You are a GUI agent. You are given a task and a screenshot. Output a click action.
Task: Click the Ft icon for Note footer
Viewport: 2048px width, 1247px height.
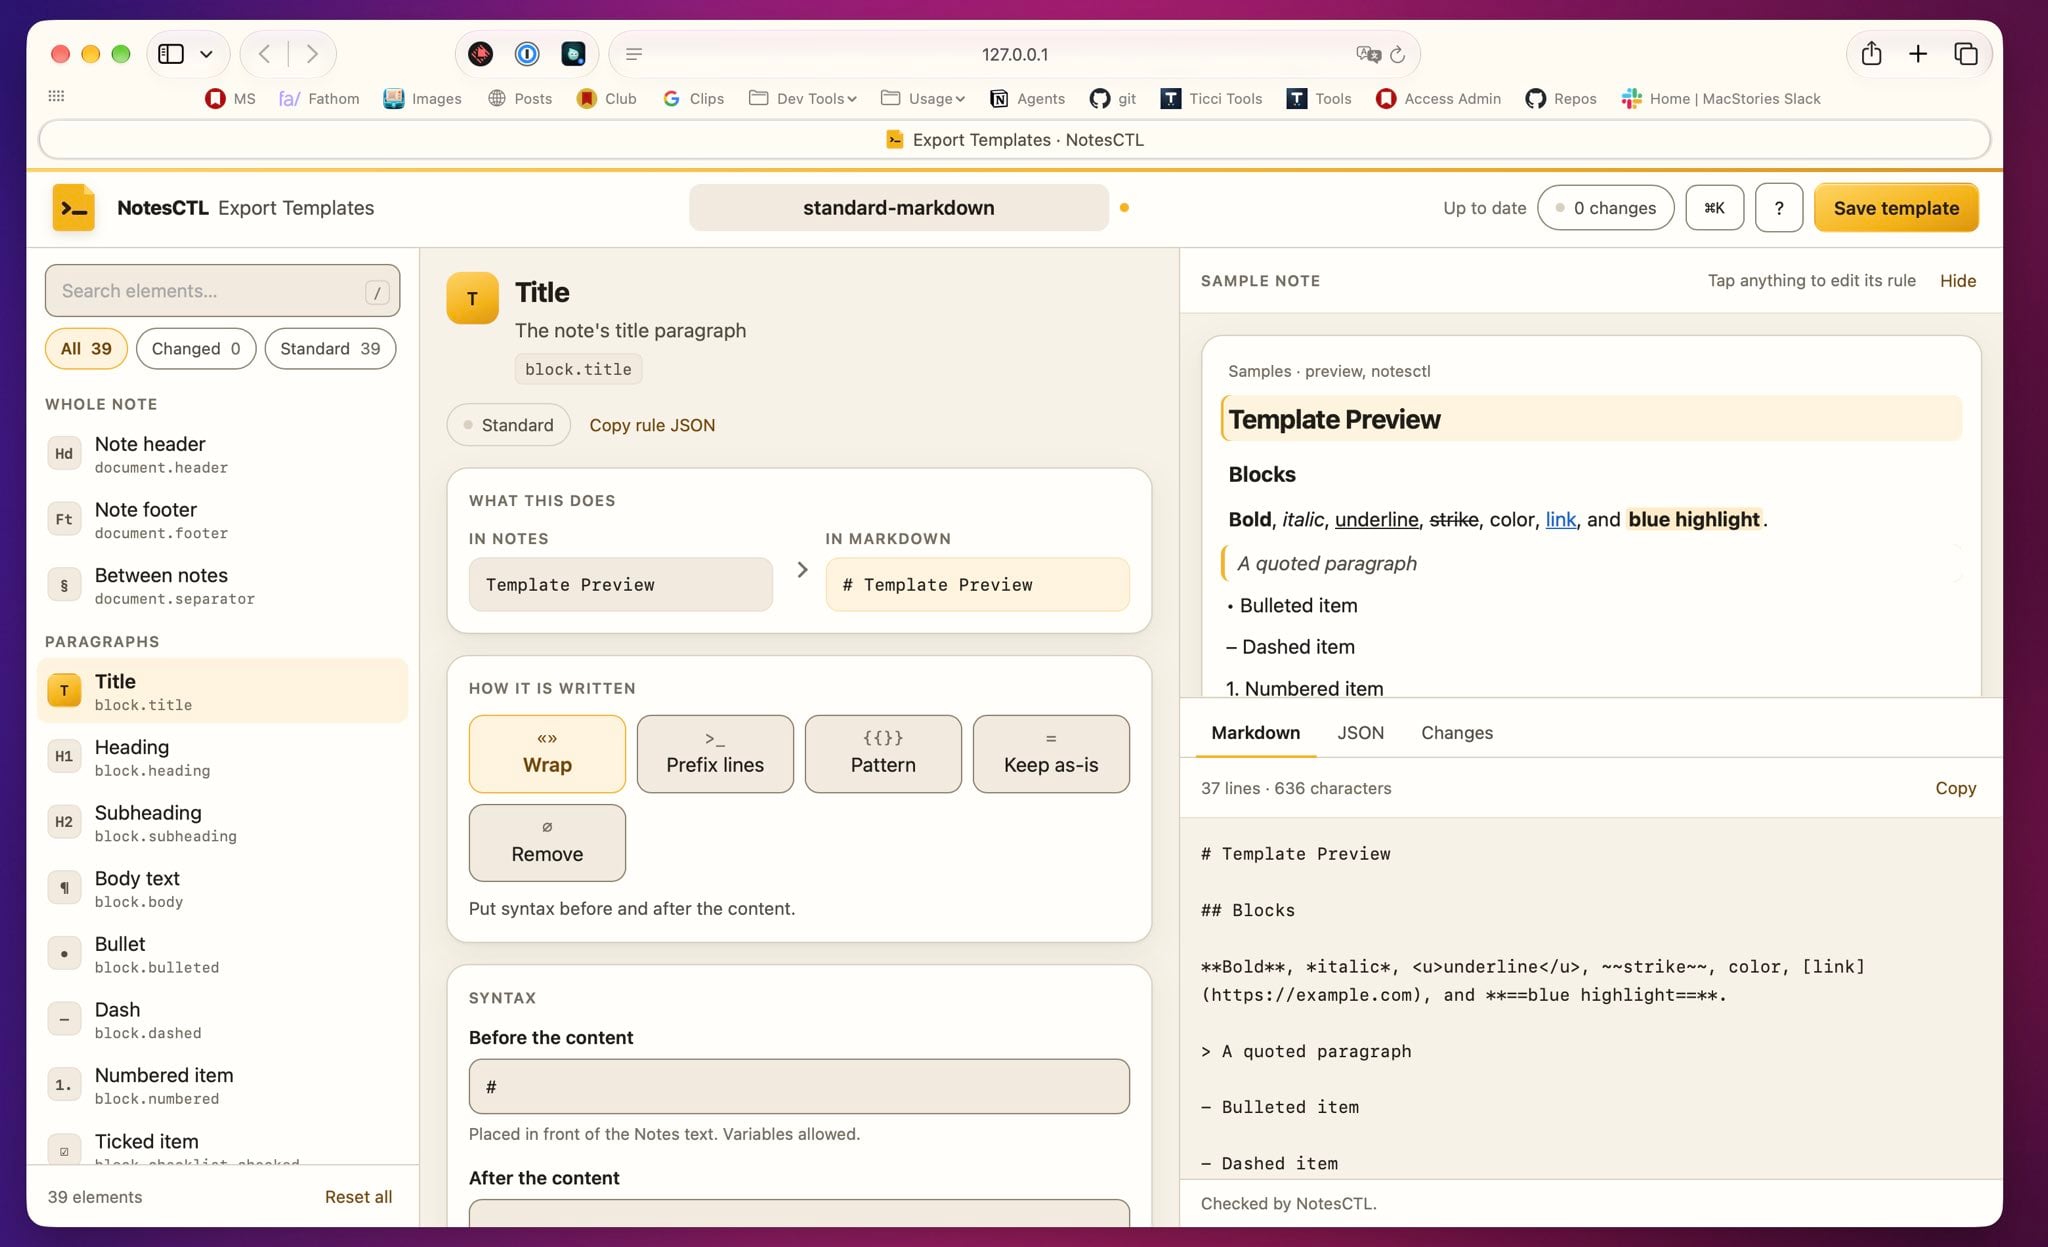coord(64,519)
